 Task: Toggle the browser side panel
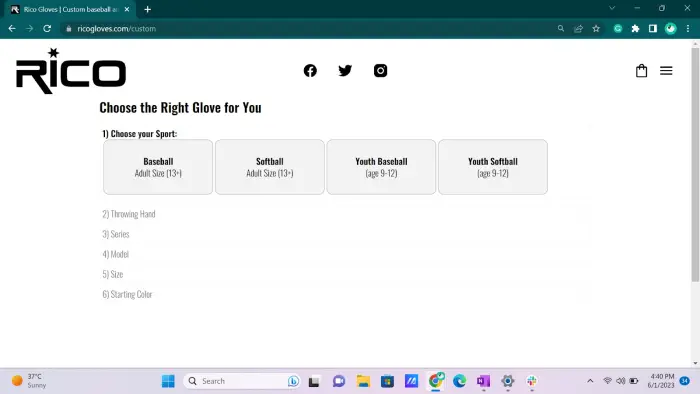click(653, 29)
